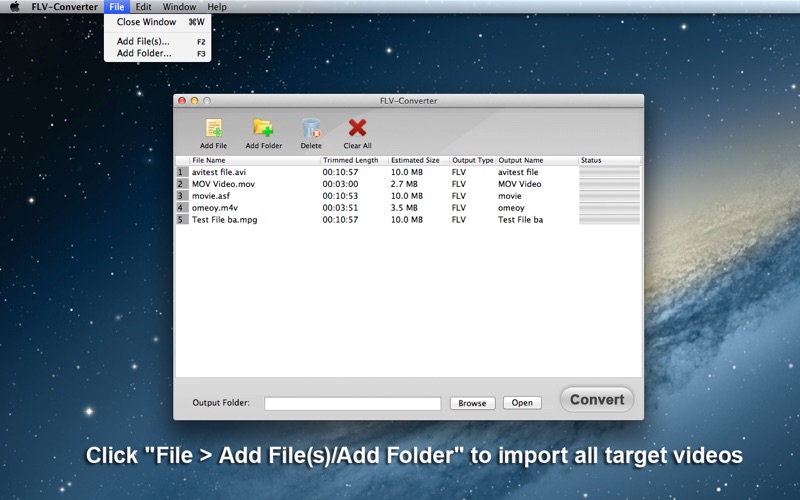The image size is (800, 500).
Task: Click row number 5 in file list
Action: [182, 220]
